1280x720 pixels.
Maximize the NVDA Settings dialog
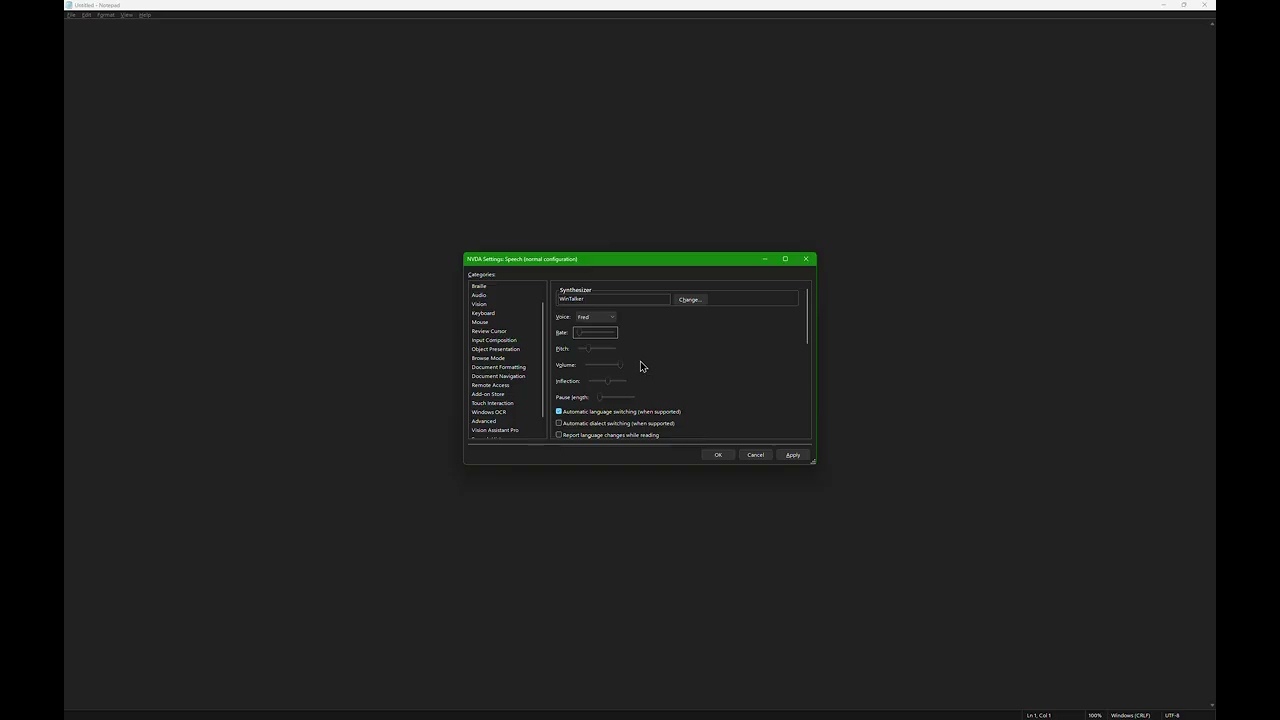[x=785, y=259]
